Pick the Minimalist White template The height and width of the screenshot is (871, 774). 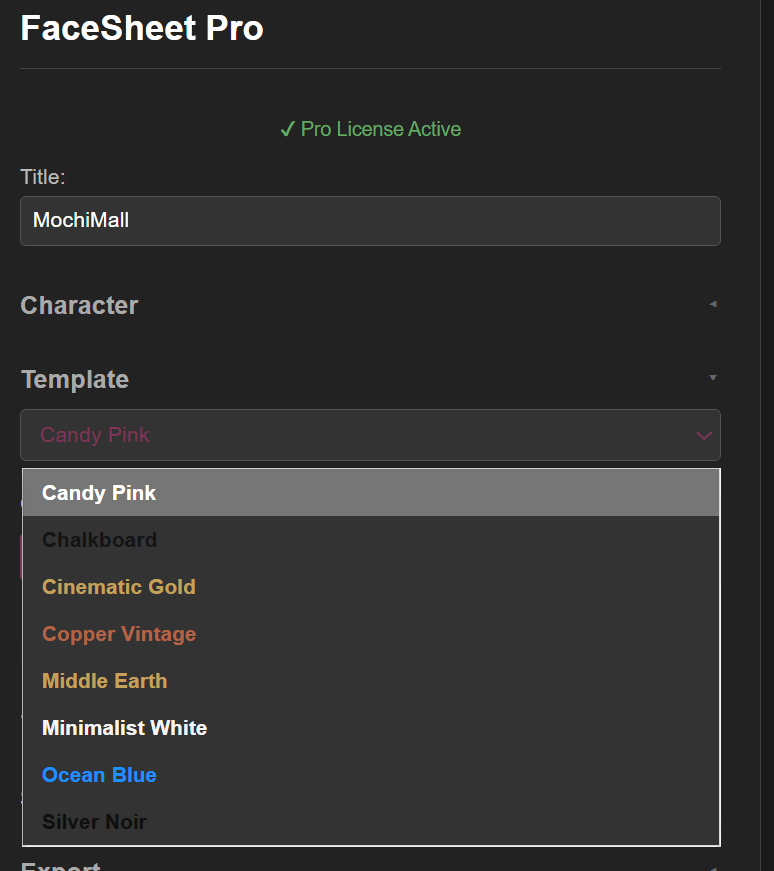tap(124, 727)
